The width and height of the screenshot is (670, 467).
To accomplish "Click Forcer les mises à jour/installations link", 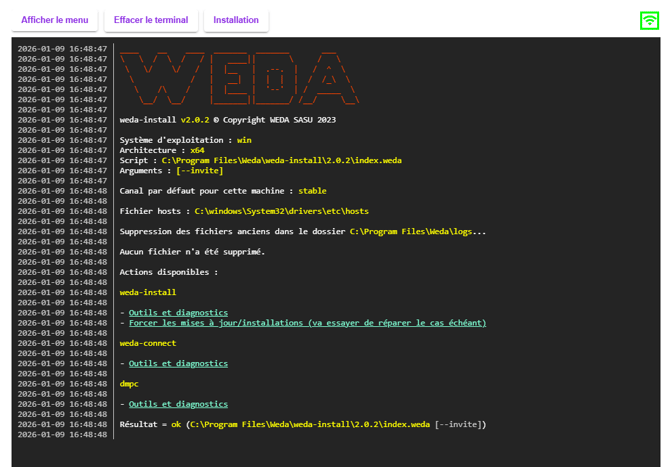I will click(x=307, y=323).
